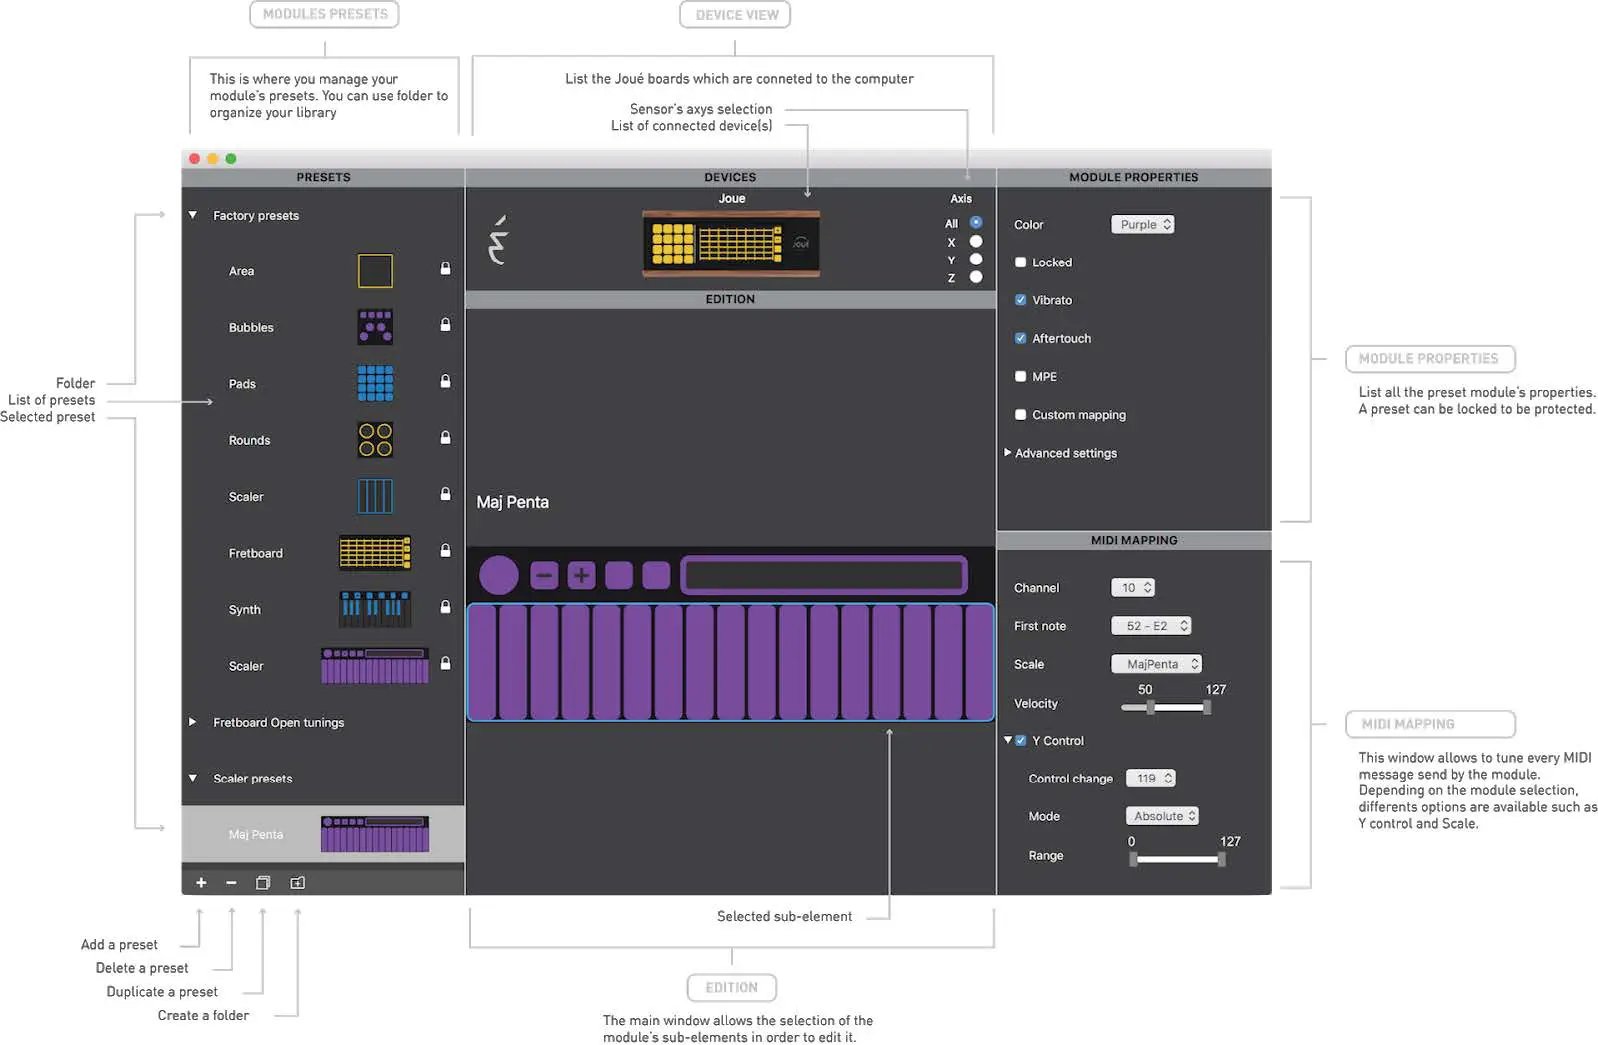Select the Area preset thumbnail

click(375, 271)
